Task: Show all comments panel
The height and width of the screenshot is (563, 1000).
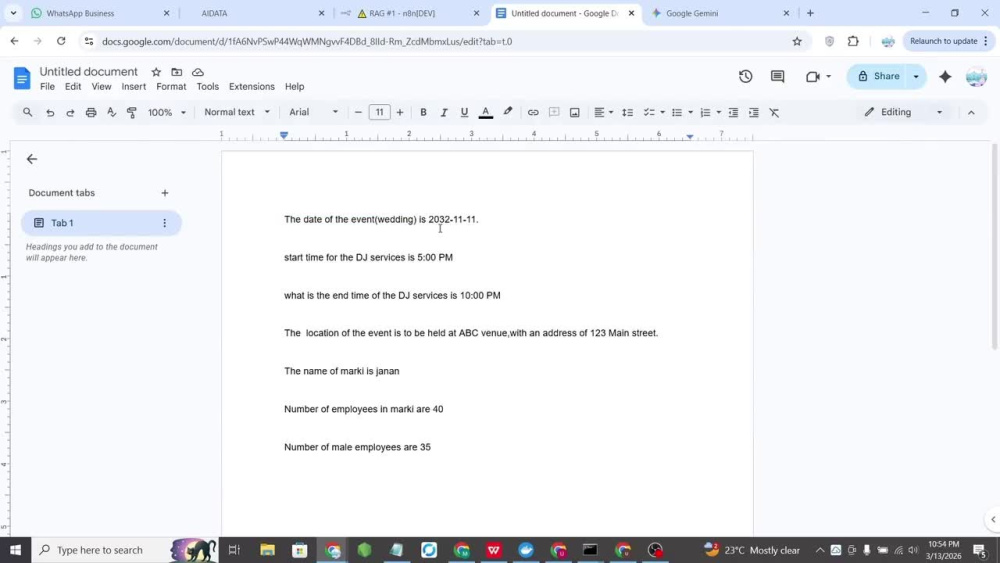Action: tap(777, 77)
